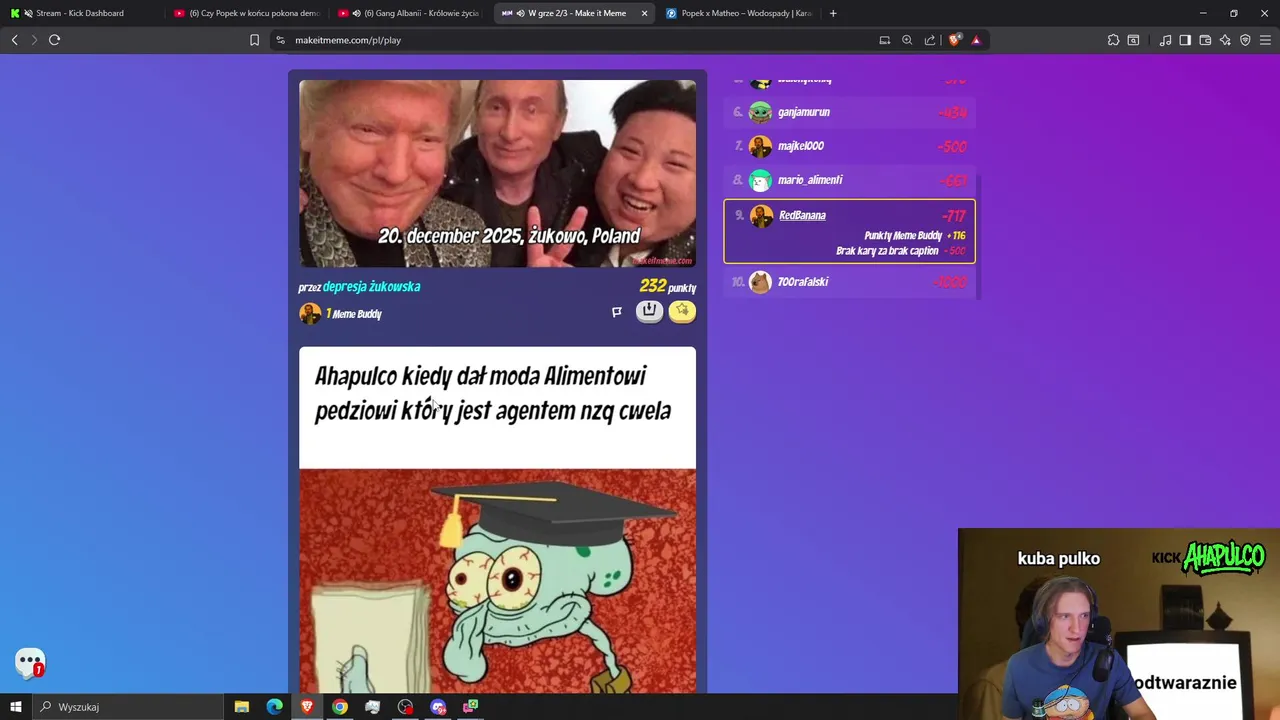Open site settings icon beside the URL

[281, 40]
